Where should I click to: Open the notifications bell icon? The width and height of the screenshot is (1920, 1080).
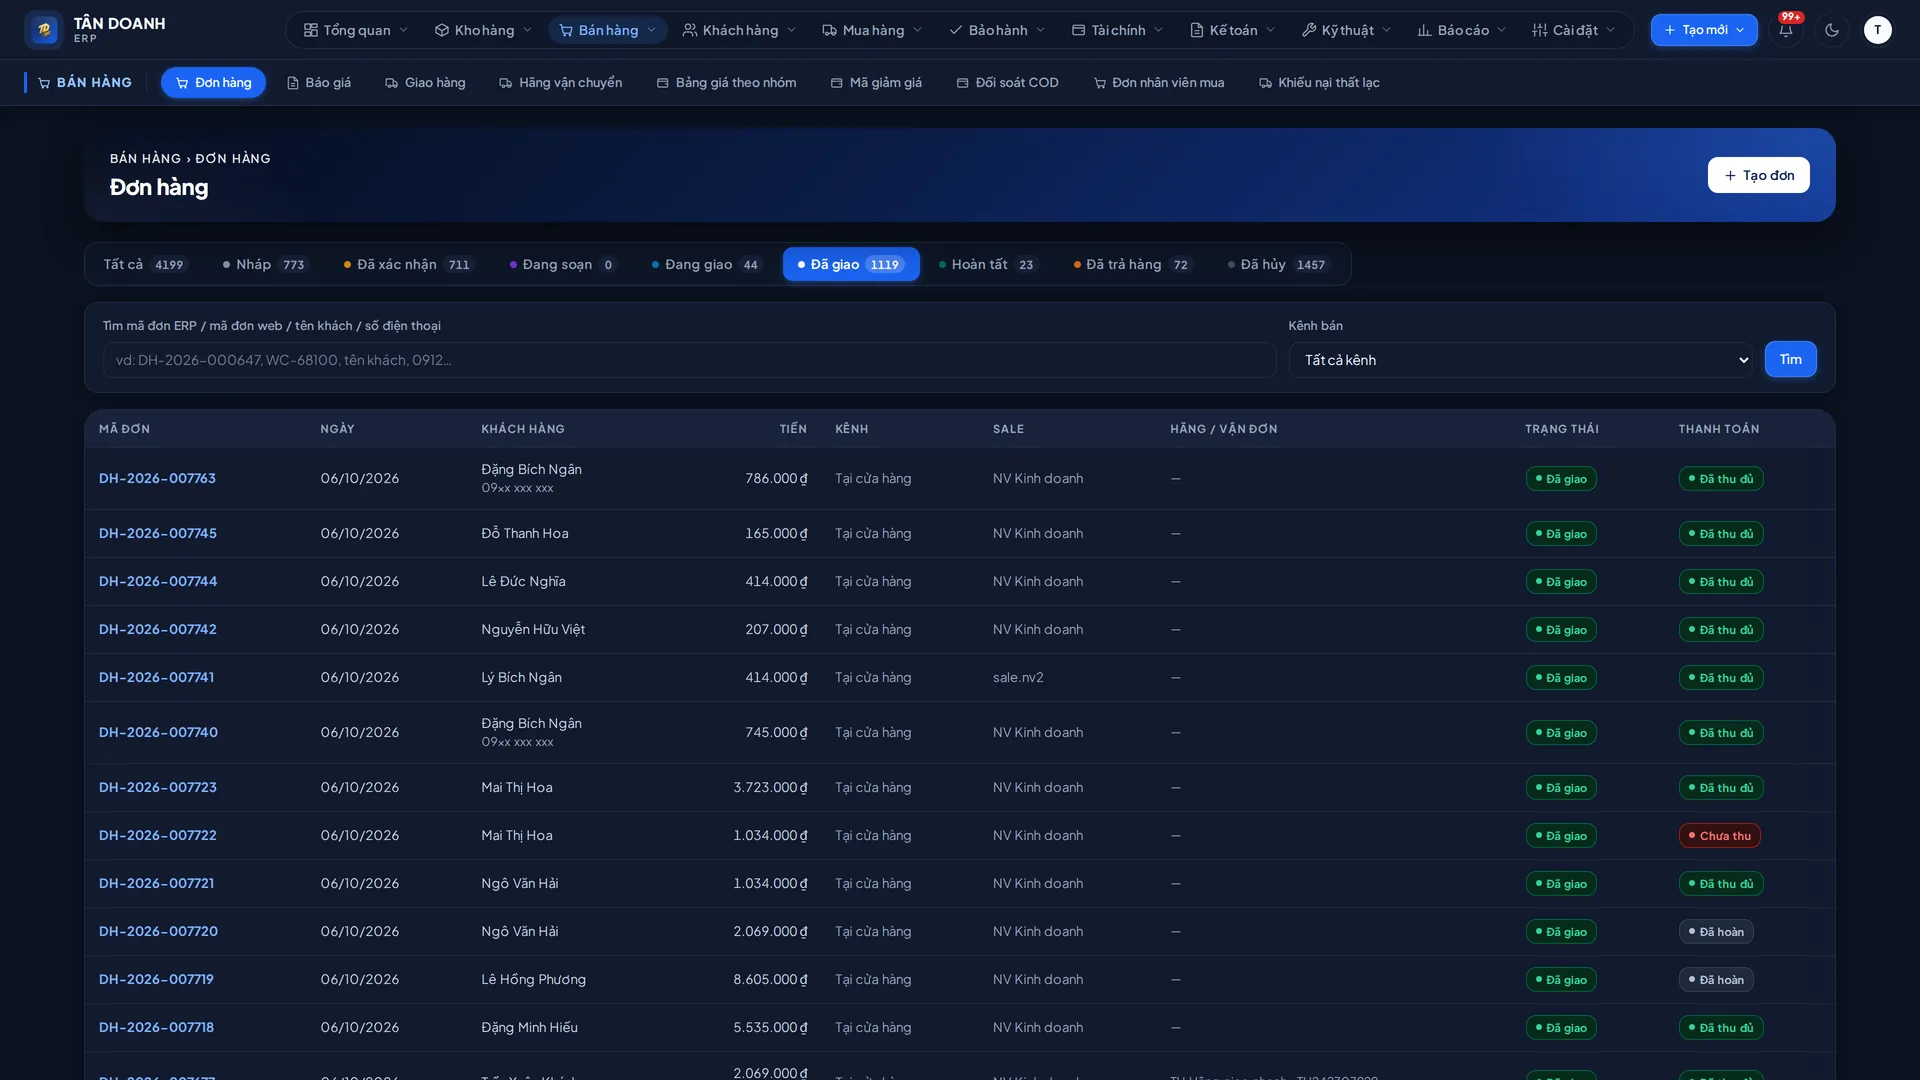pos(1786,30)
